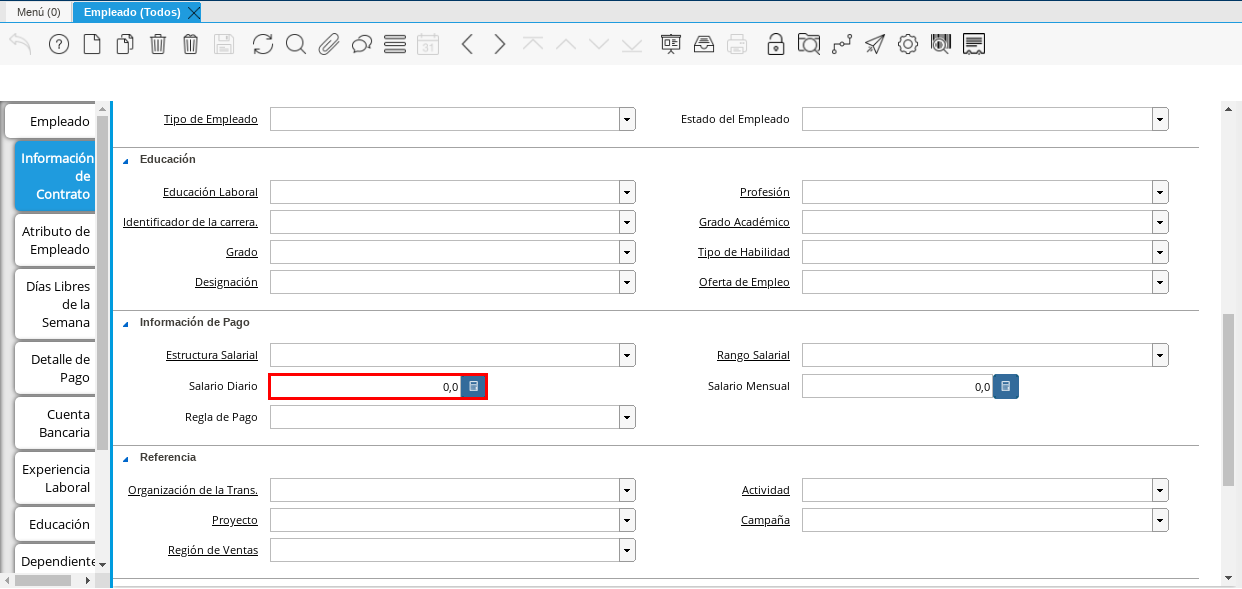Image resolution: width=1242 pixels, height=589 pixels.
Task: Open calculator for Salario Mensual
Action: tap(1006, 387)
